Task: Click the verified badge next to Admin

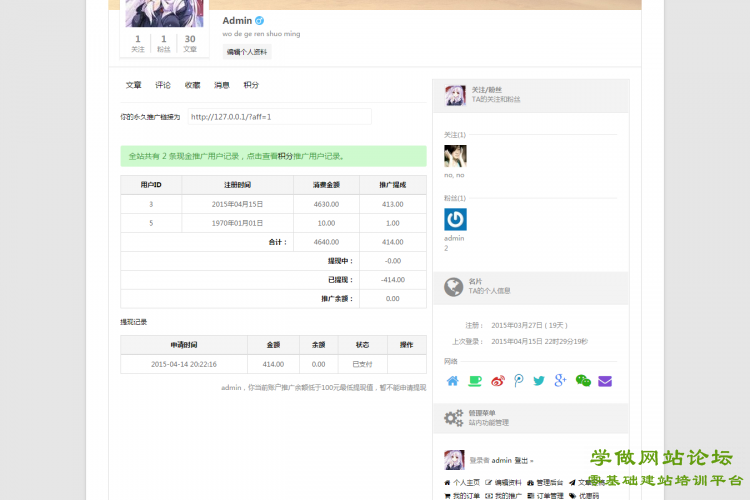Action: click(x=259, y=21)
